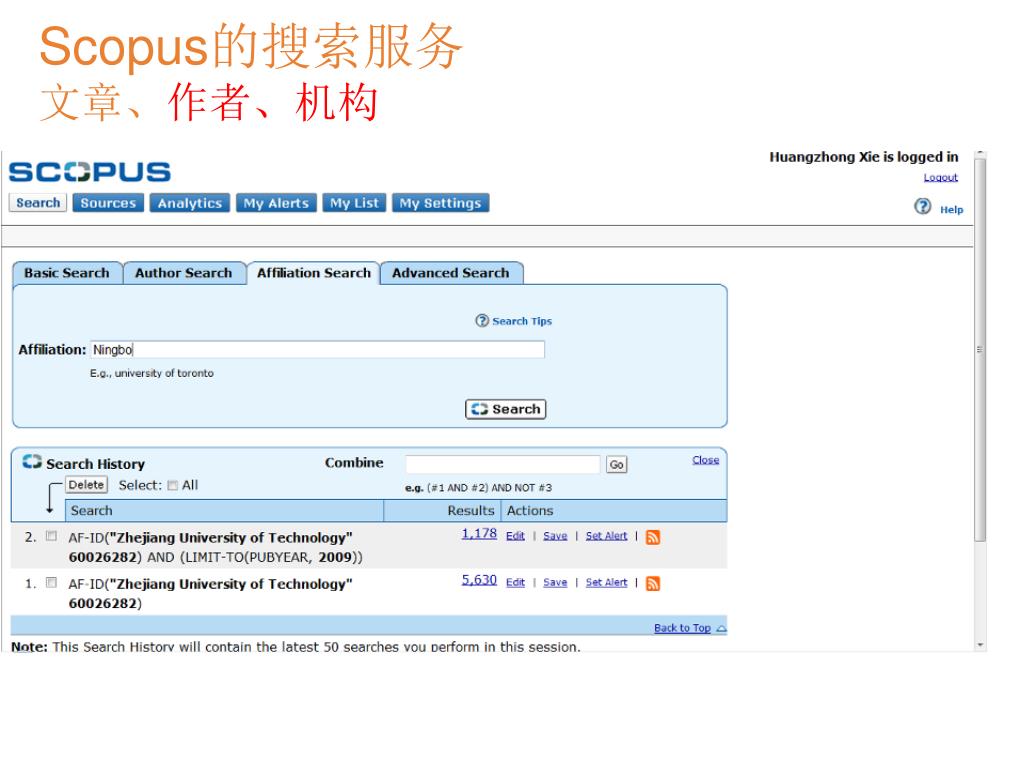Go to My Alerts
Viewport: 1024px width, 768px height.
point(276,203)
